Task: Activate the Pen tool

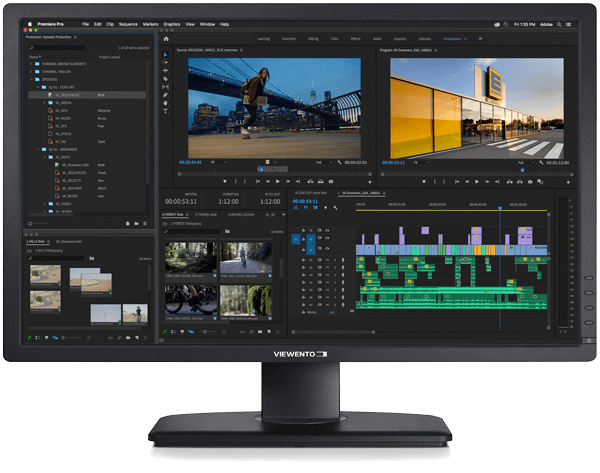Action: point(165,95)
